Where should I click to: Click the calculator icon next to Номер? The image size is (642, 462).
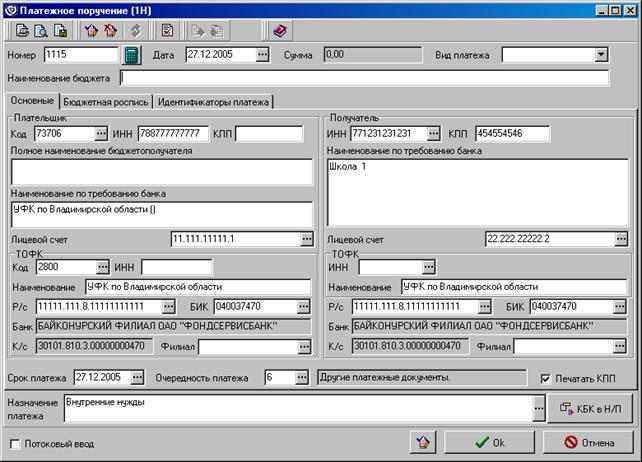131,55
